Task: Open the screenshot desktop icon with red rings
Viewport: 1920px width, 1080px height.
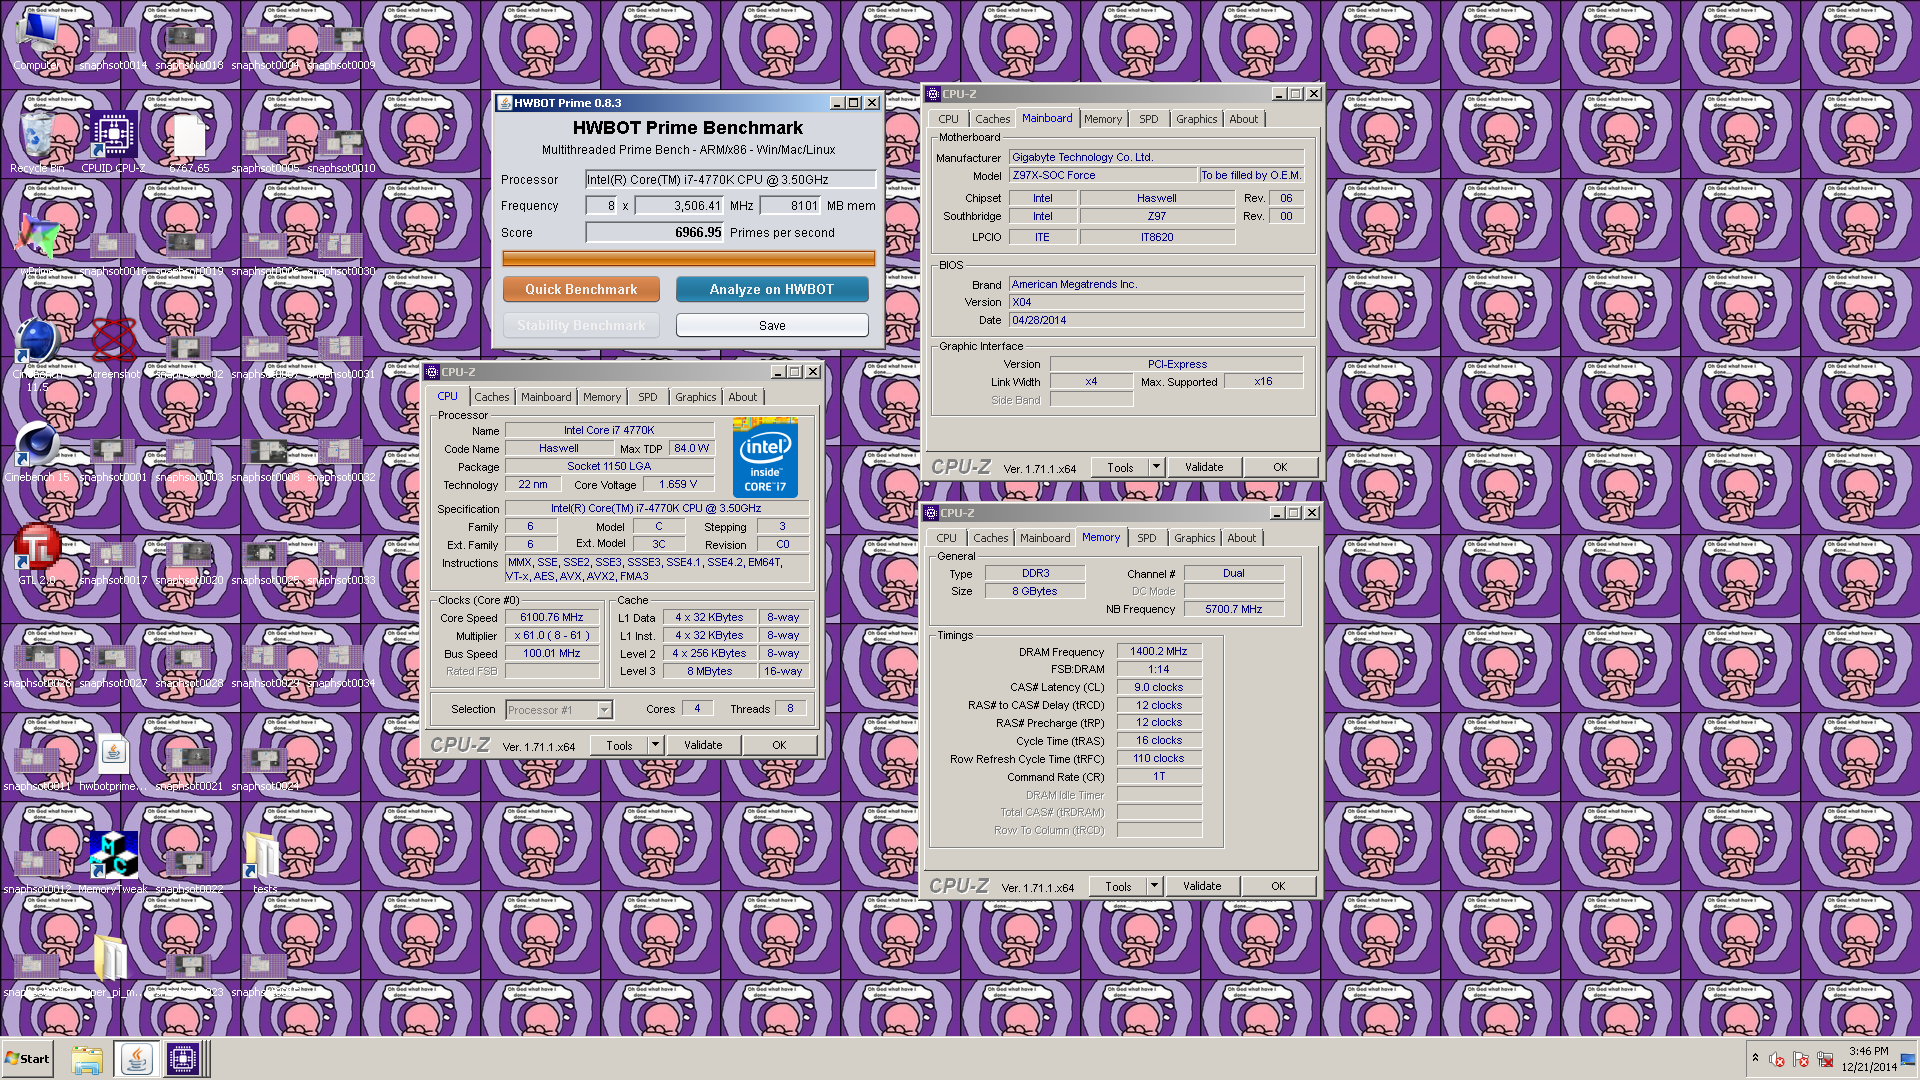Action: (x=113, y=348)
